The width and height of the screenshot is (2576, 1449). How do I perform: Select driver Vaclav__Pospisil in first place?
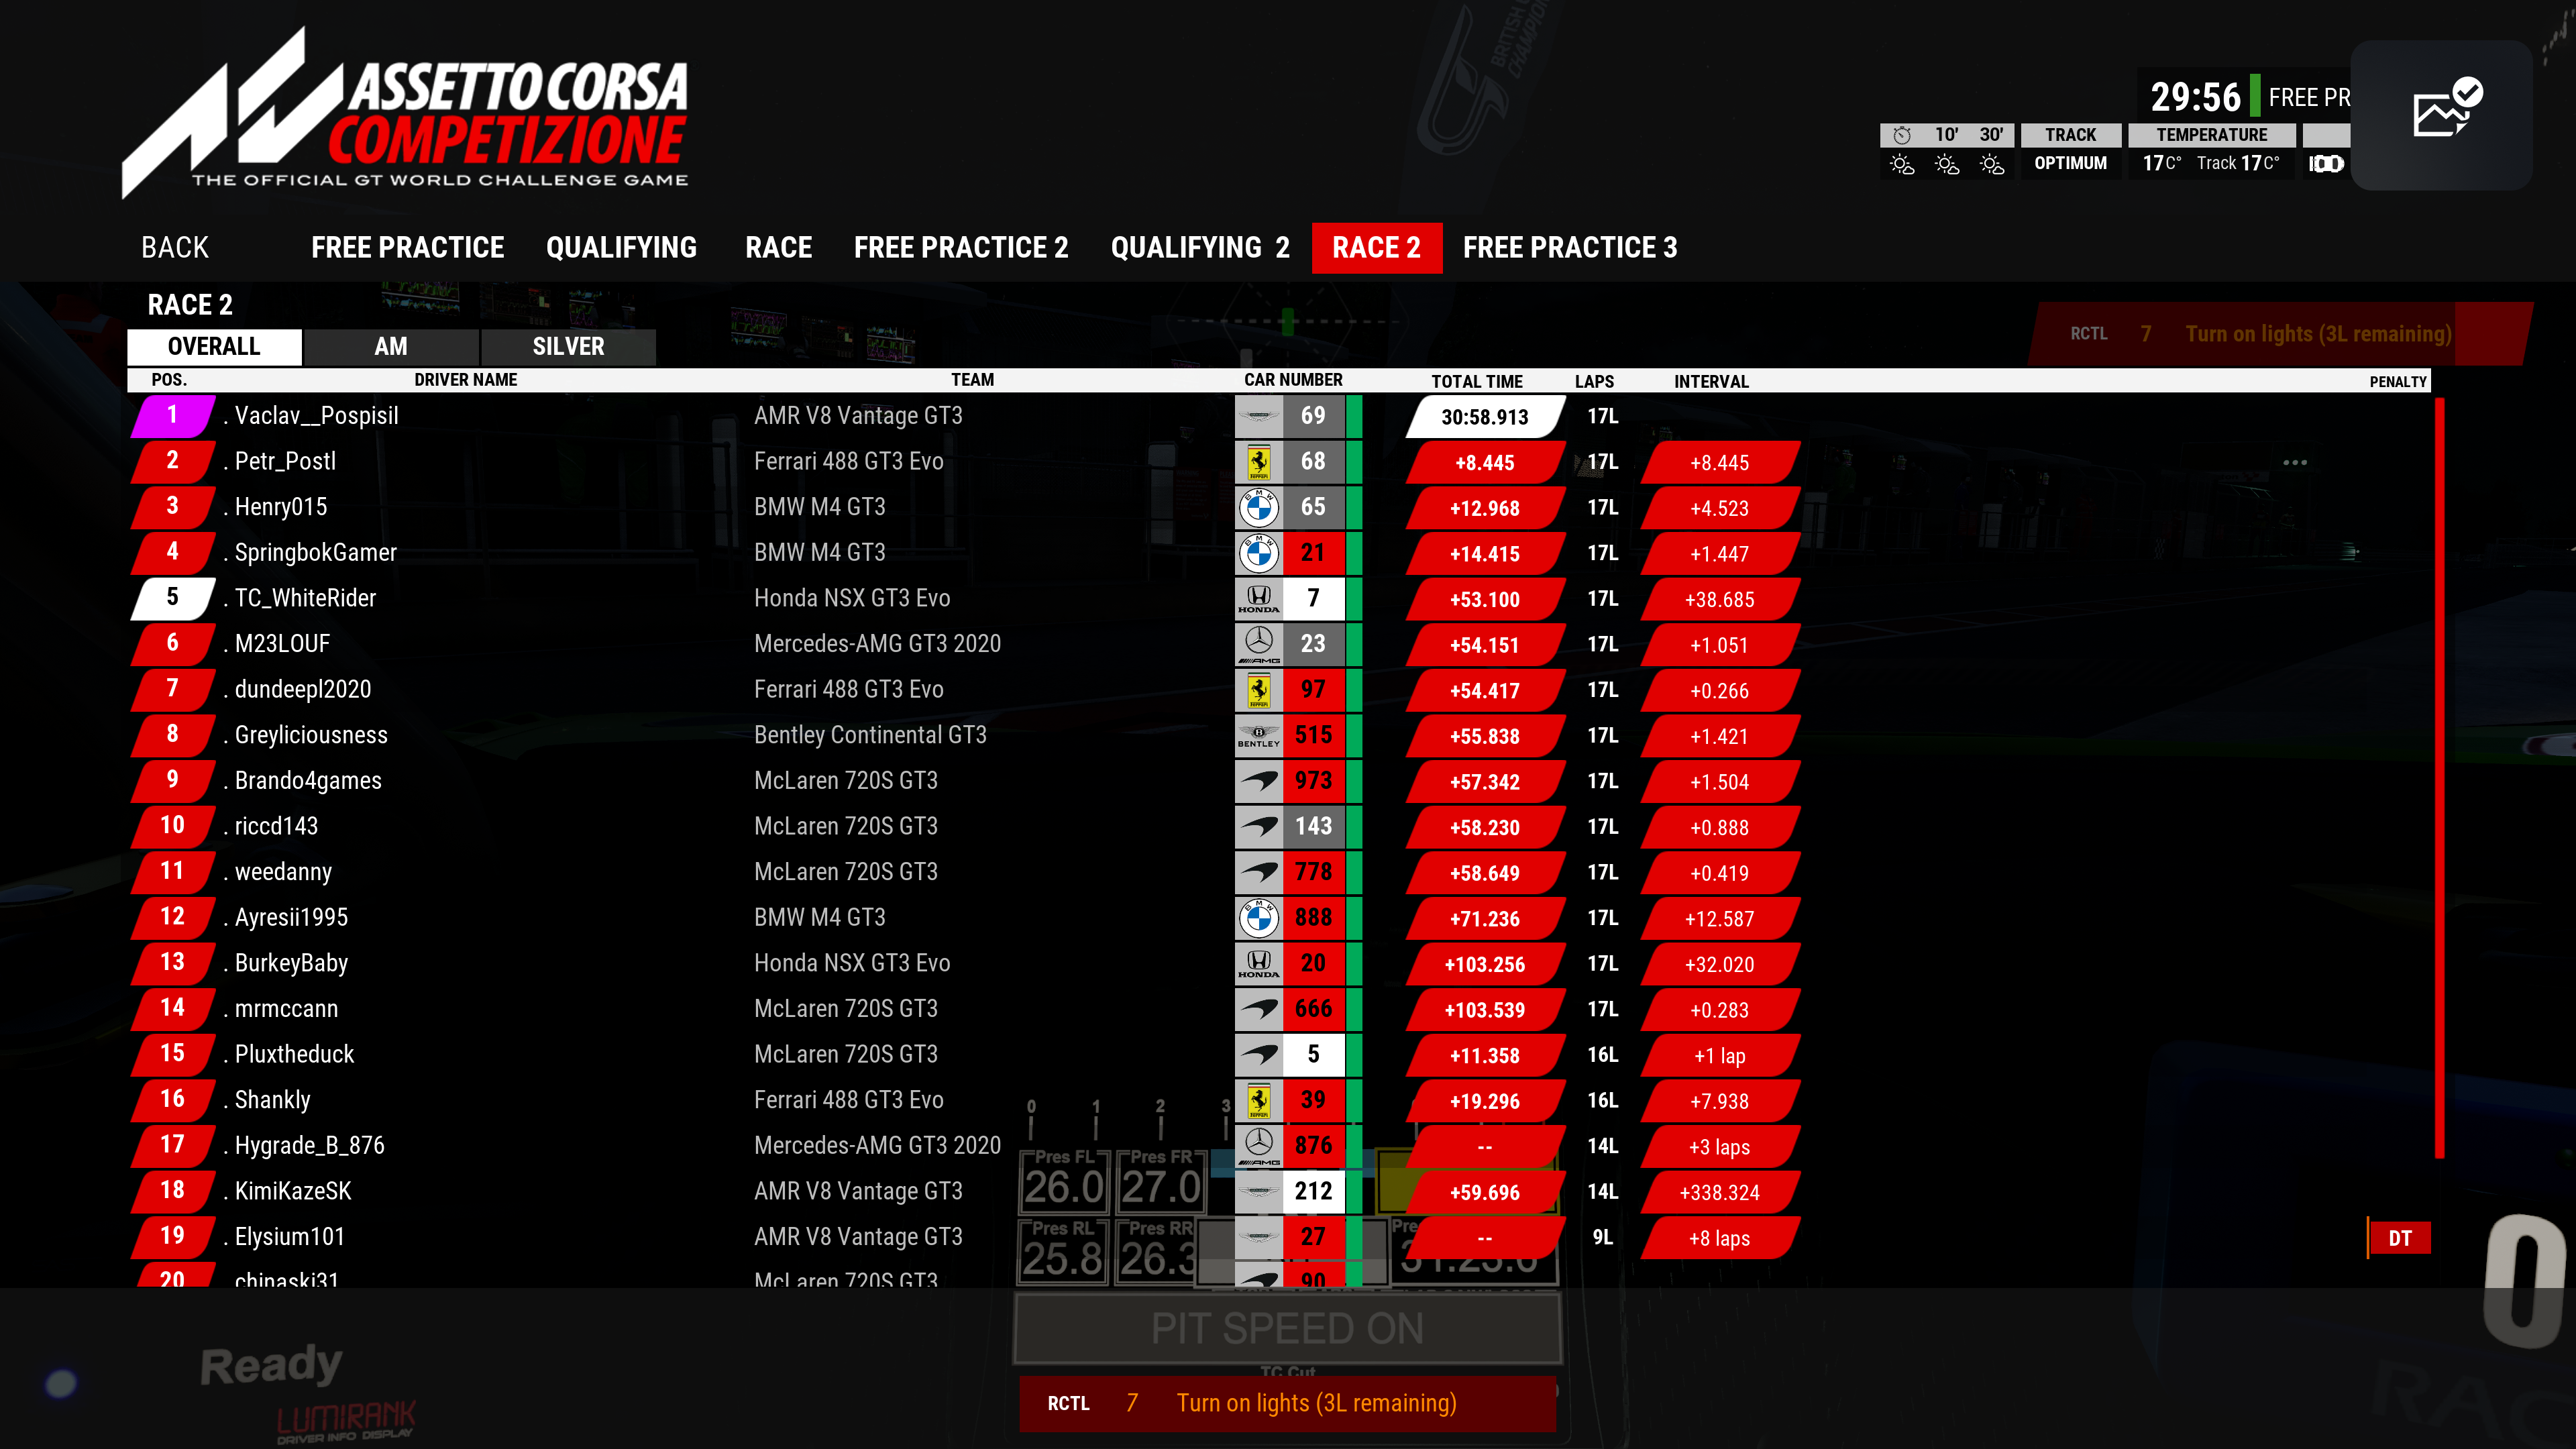pos(1280,416)
